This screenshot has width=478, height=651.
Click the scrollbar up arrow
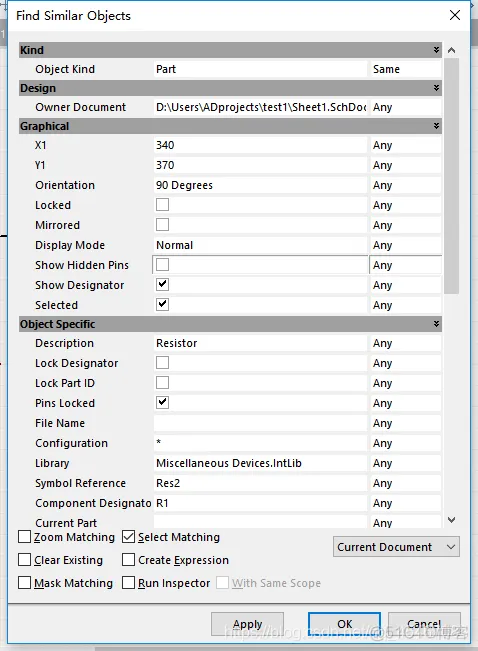pos(451,50)
